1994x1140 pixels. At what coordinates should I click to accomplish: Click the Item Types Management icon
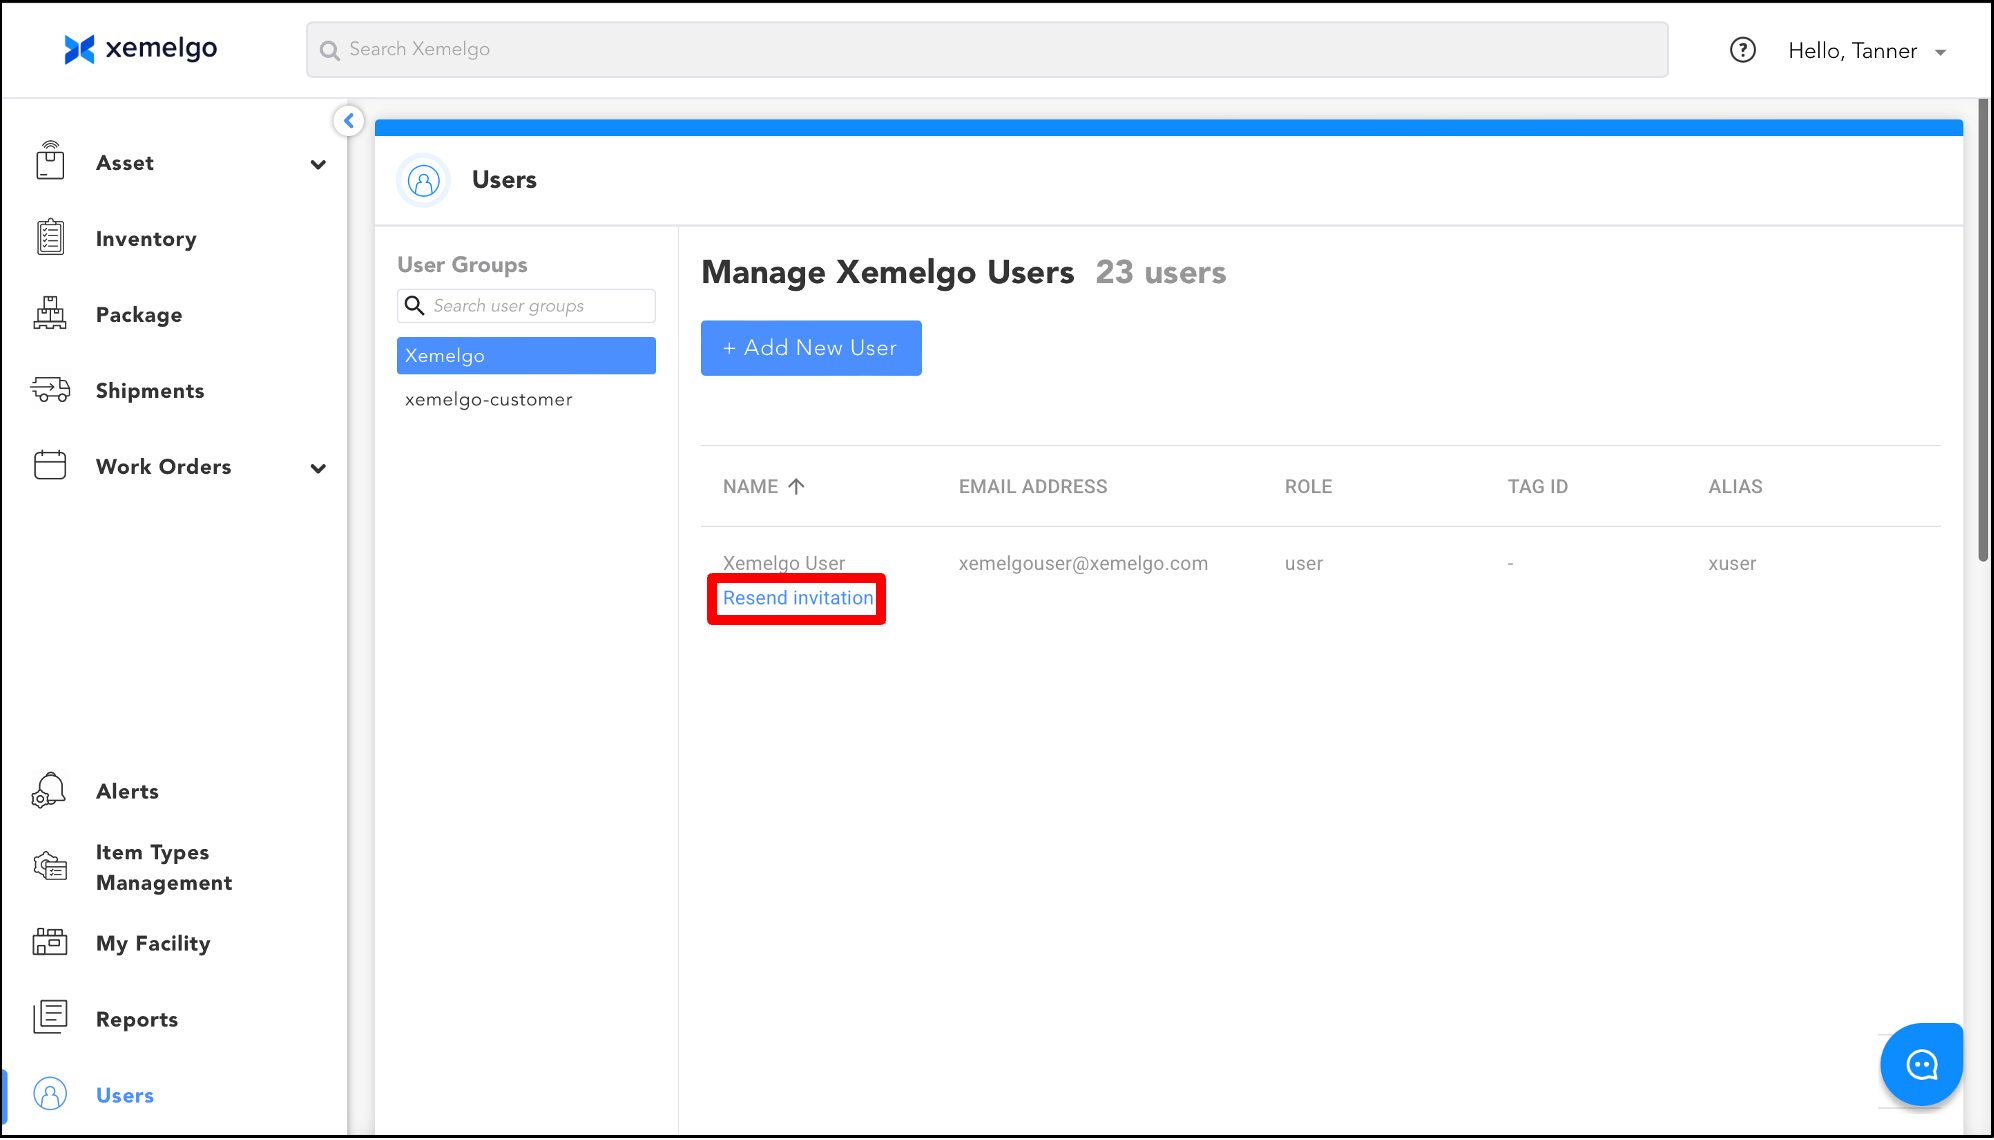(50, 866)
